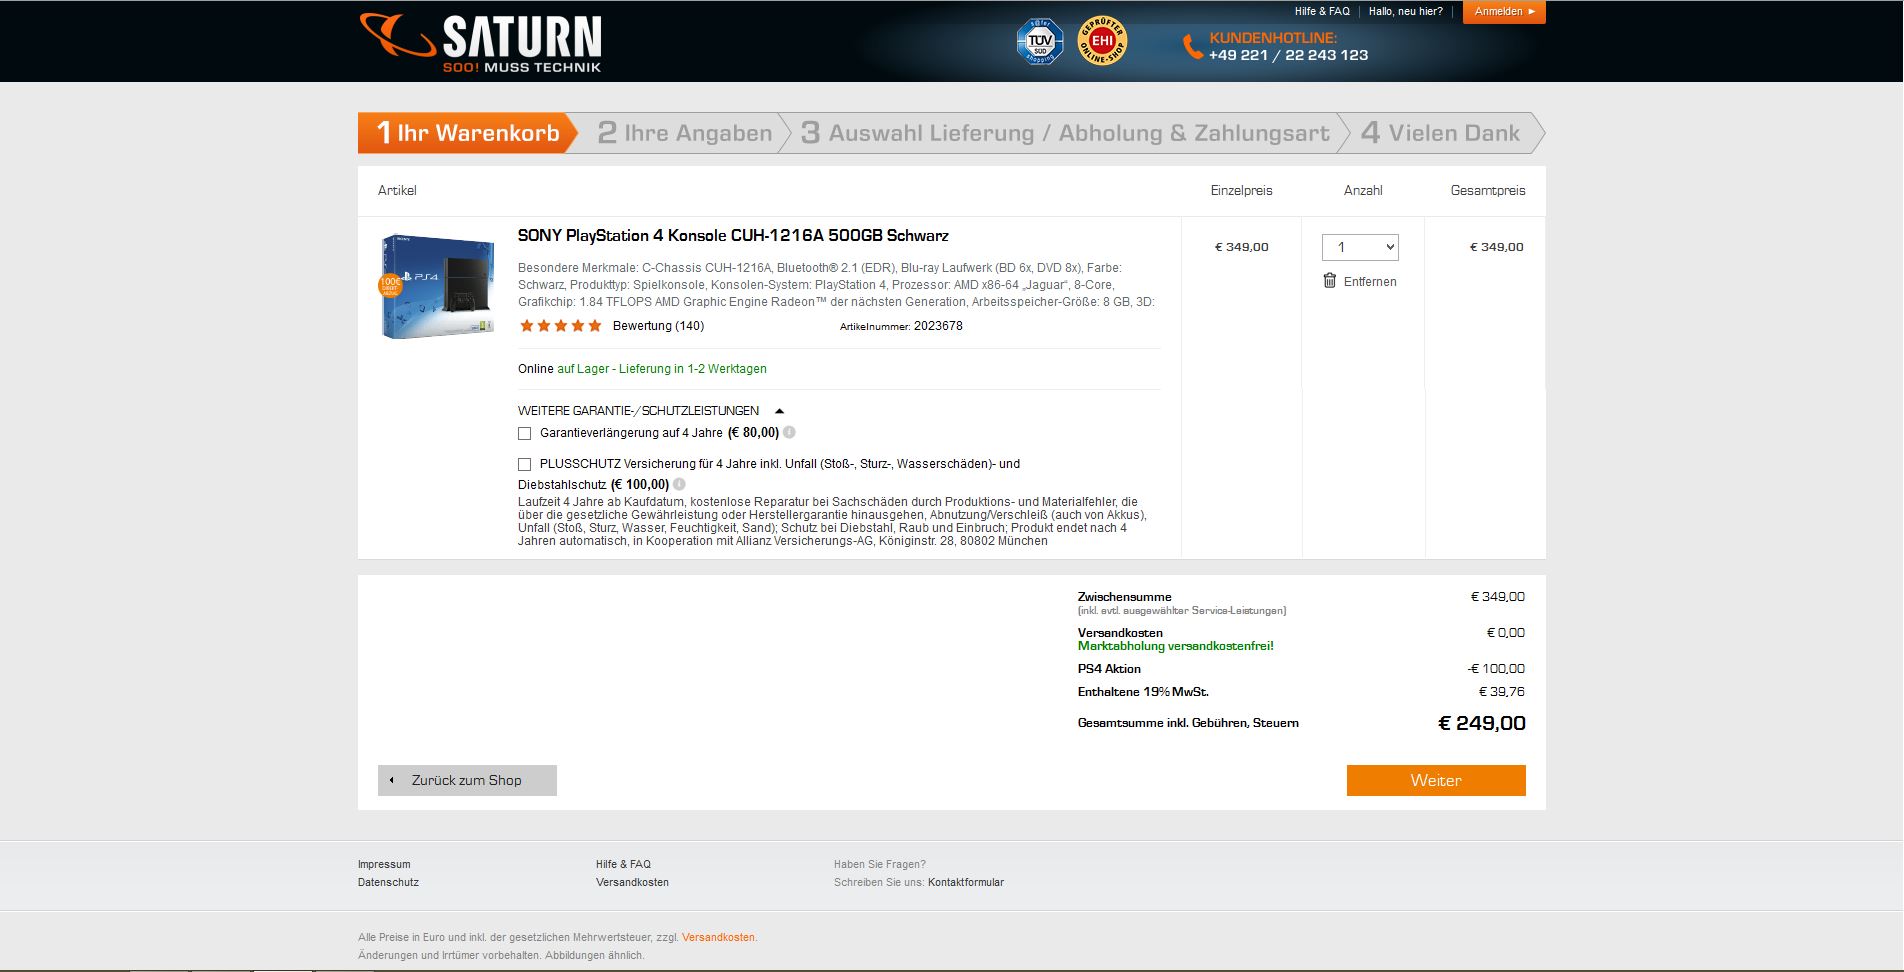Viewport: 1904px width, 972px height.
Task: Open the EHI Geprüfter Online-Shop badge
Action: click(x=1102, y=41)
